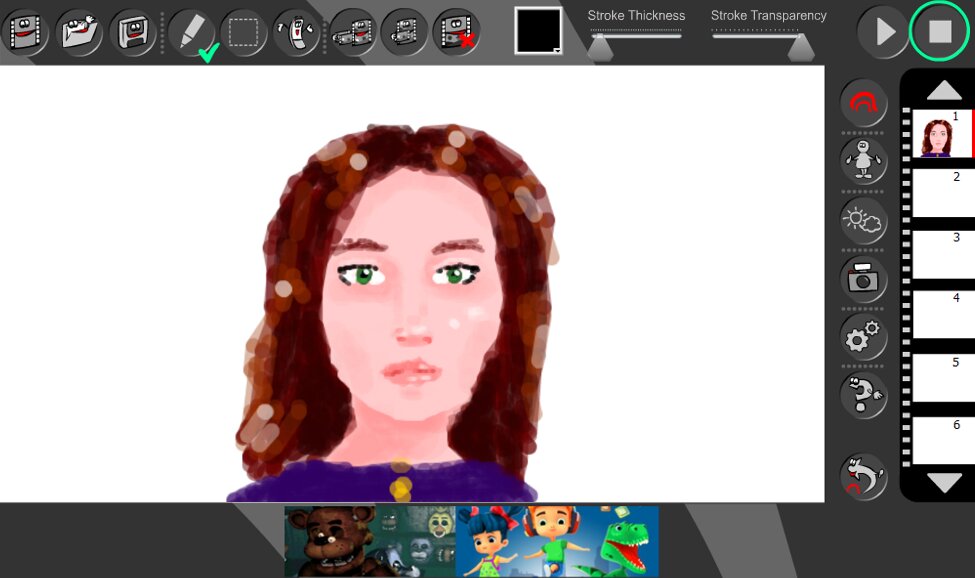Open settings with the gears icon
The image size is (975, 578).
tap(863, 338)
